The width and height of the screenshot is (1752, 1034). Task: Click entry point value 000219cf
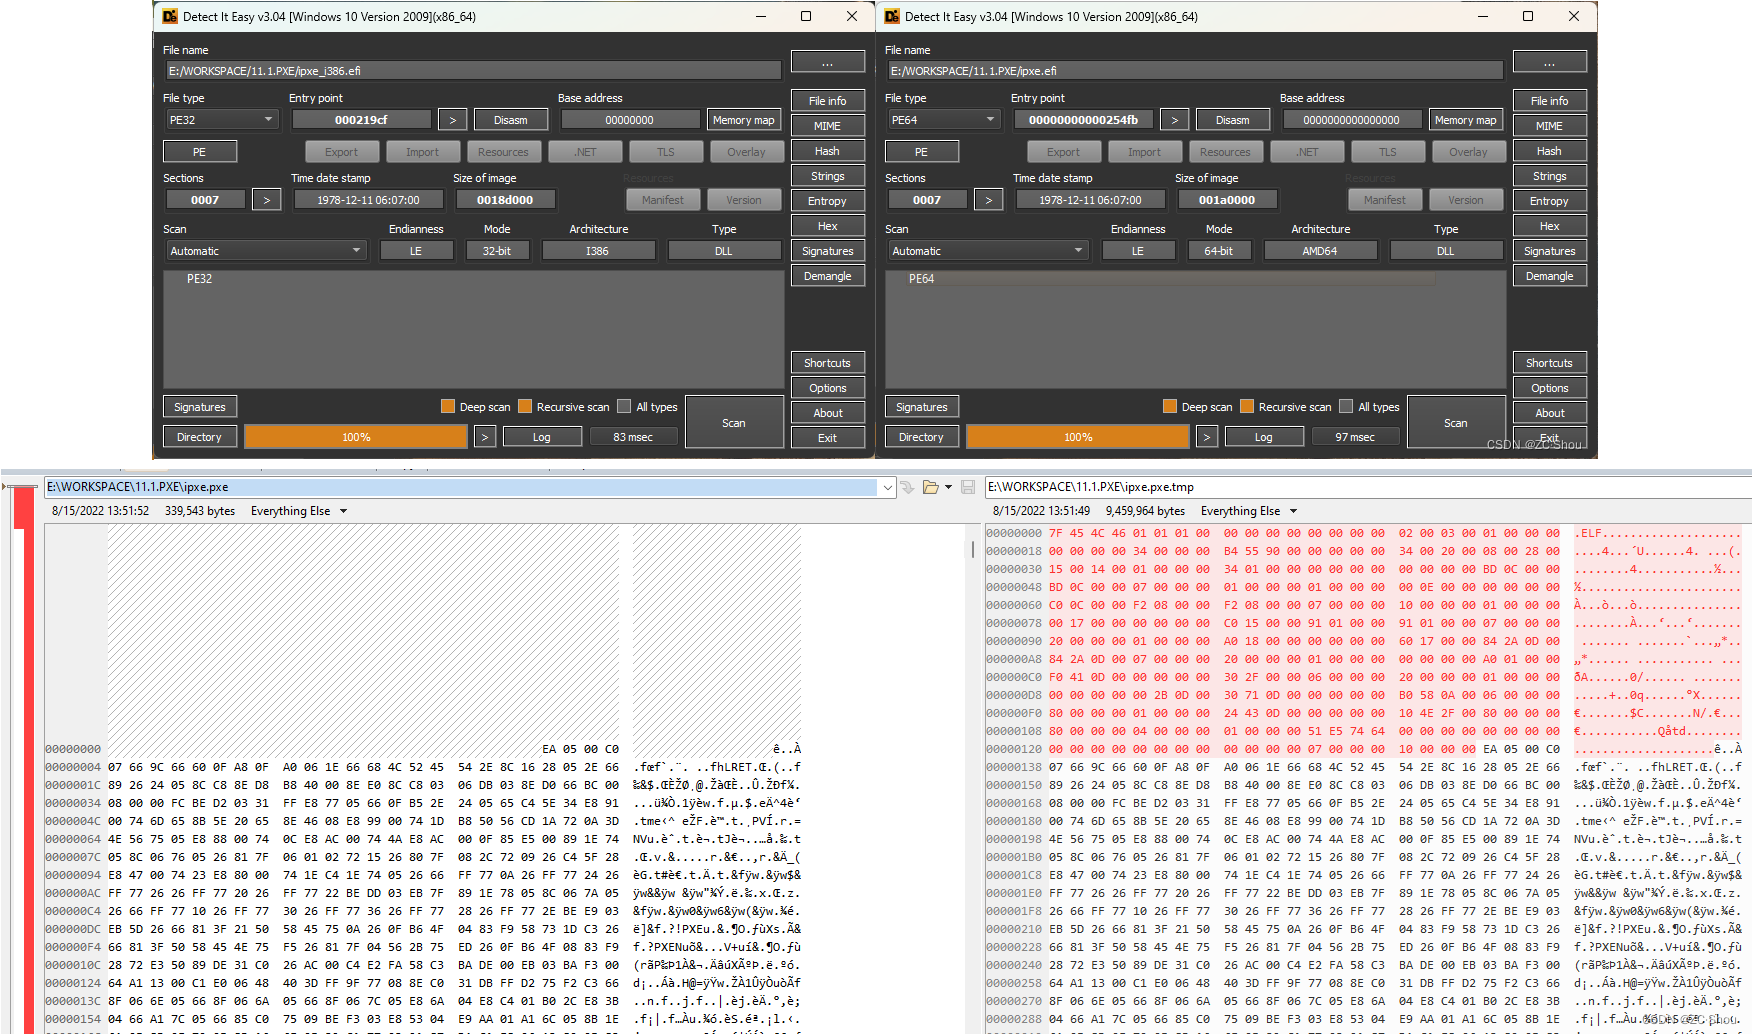pyautogui.click(x=361, y=120)
